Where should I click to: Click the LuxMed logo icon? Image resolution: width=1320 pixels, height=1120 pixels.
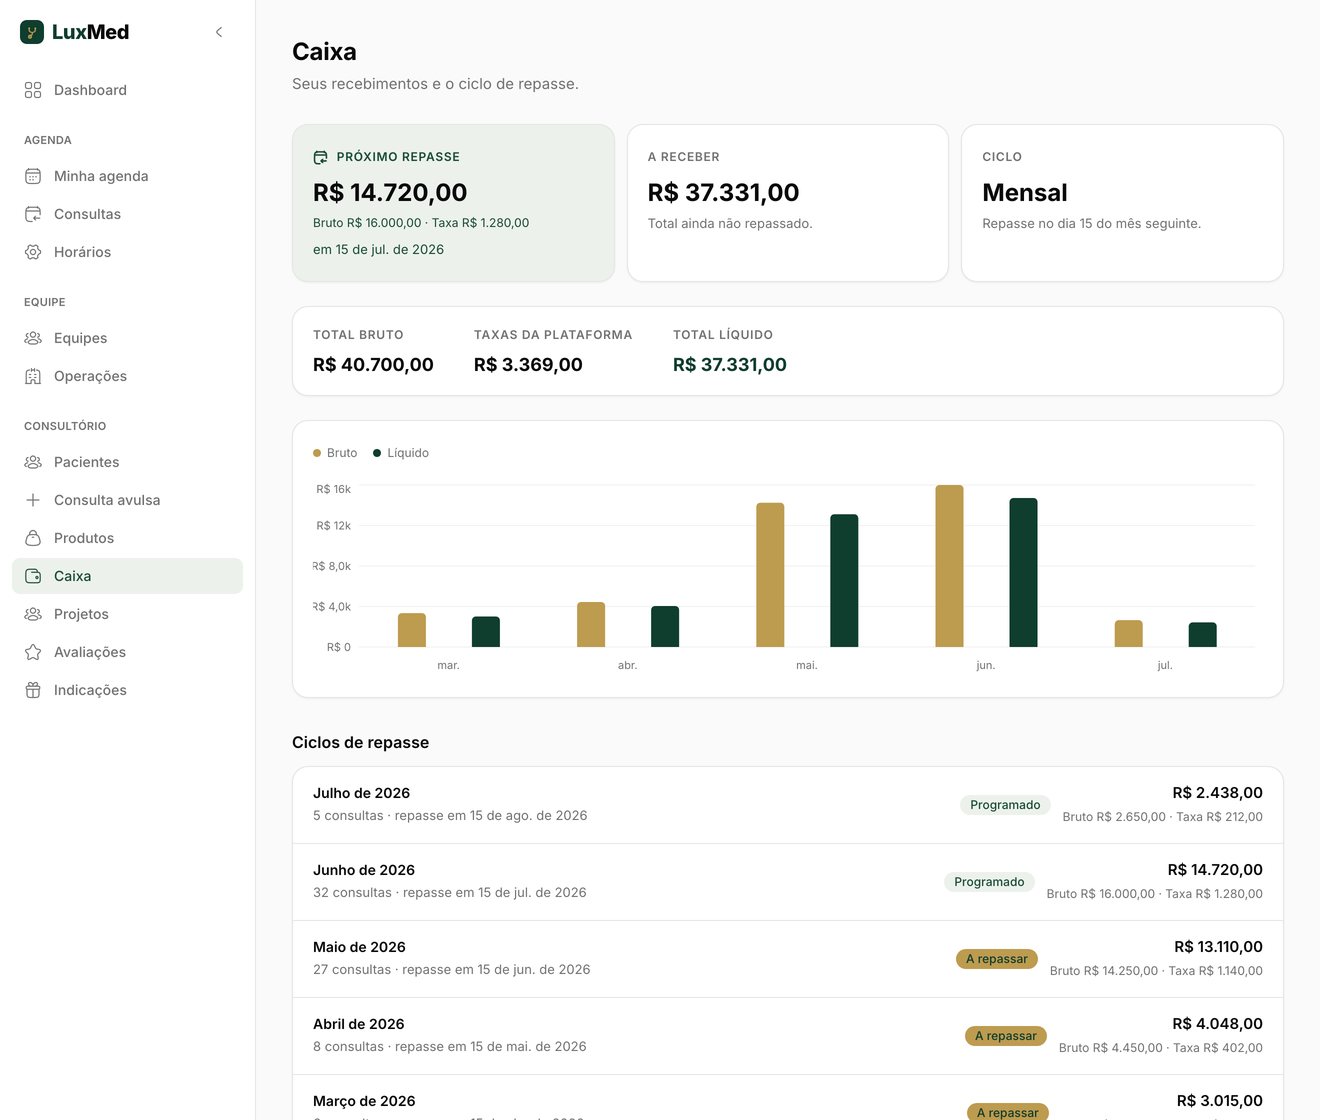[x=32, y=32]
